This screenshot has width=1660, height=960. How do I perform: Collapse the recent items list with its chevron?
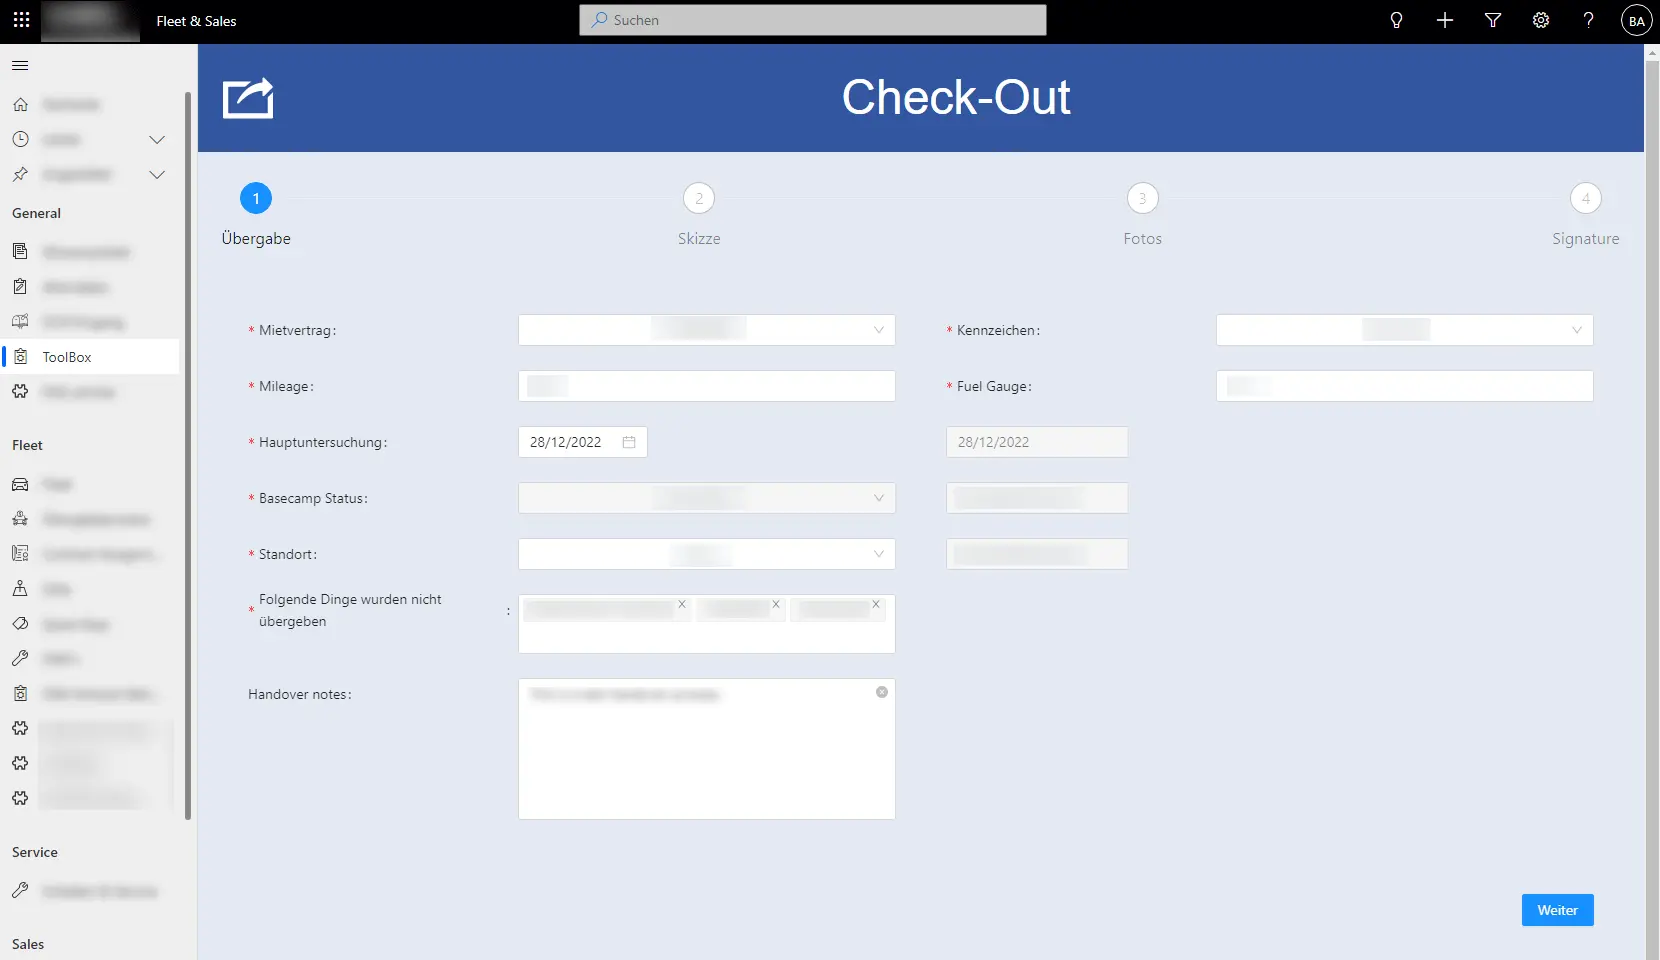(x=157, y=140)
